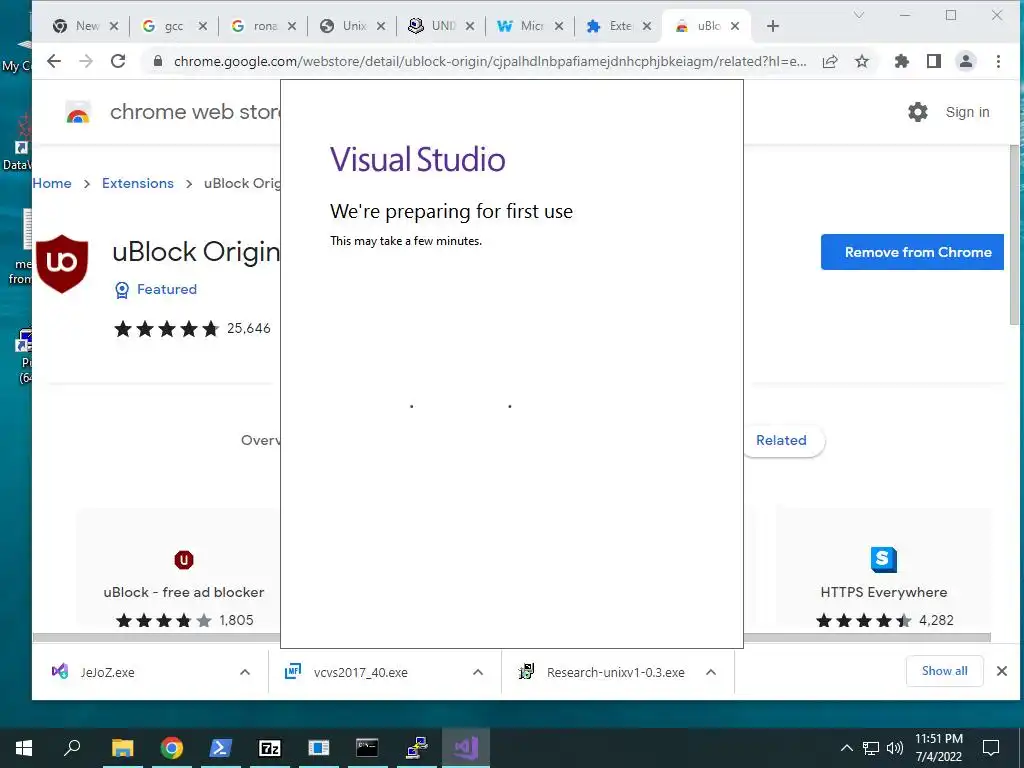This screenshot has width=1024, height=768.
Task: Toggle Chrome side panel icon
Action: click(x=934, y=61)
